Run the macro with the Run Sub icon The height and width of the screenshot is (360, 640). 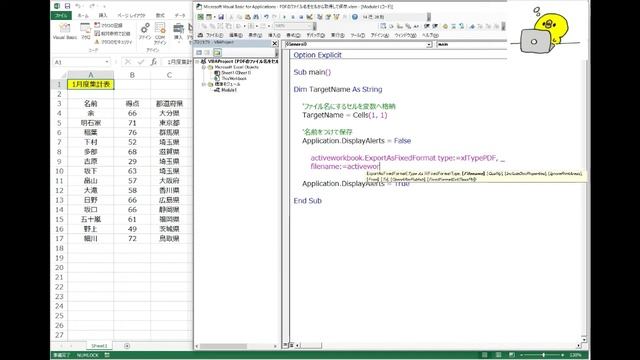pyautogui.click(x=284, y=17)
